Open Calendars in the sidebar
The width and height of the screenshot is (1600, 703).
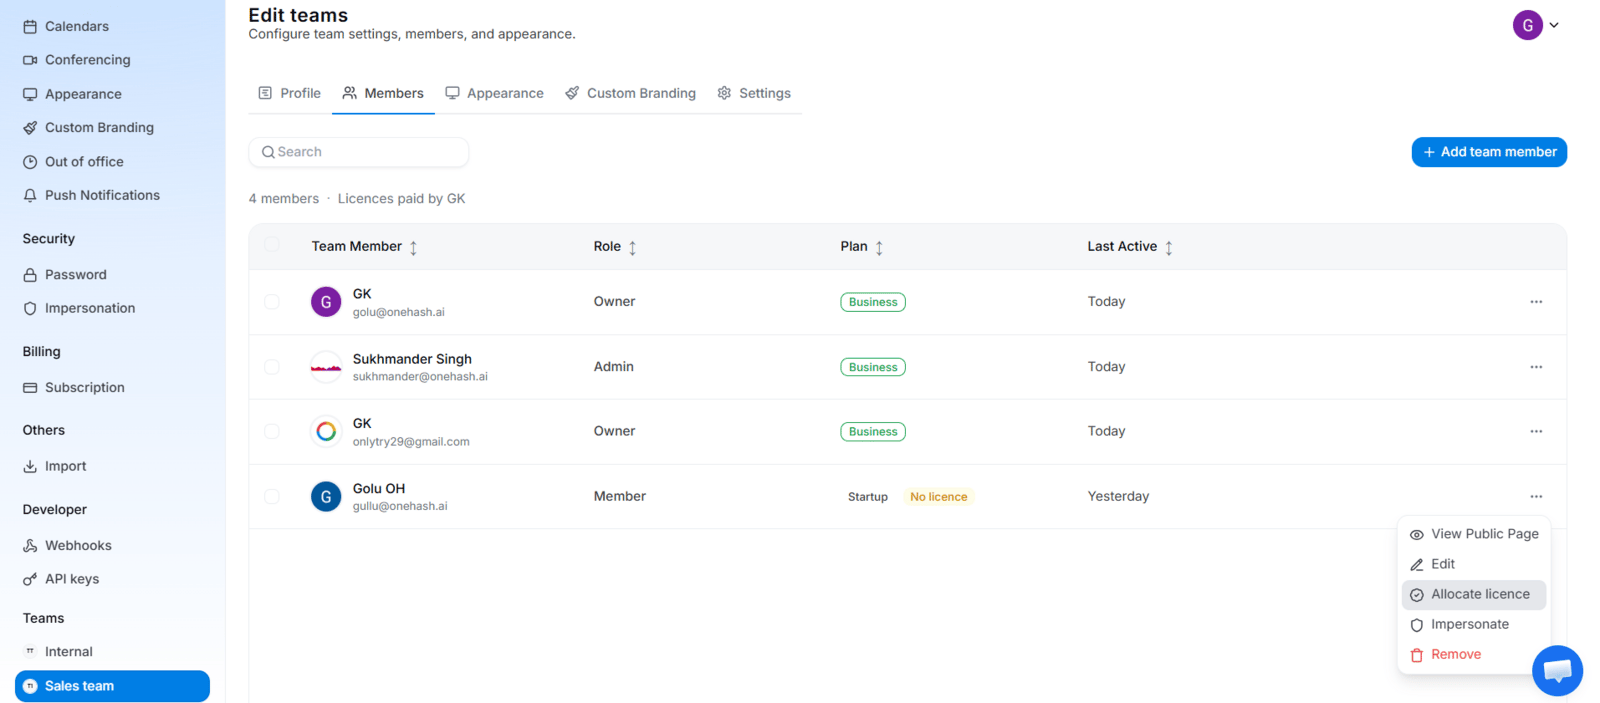click(66, 26)
